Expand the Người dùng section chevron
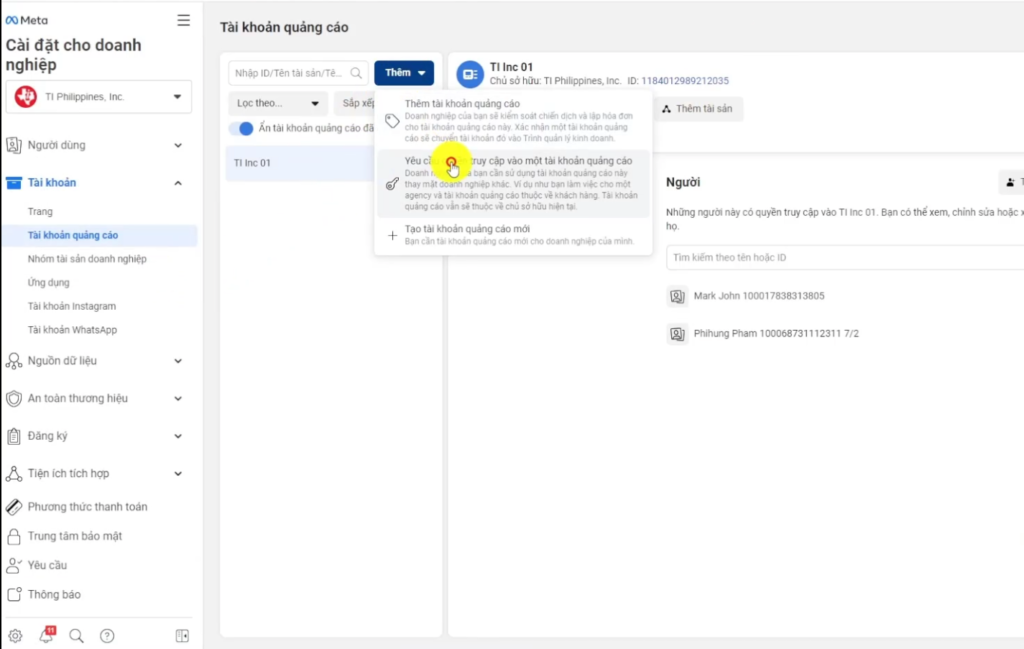The width and height of the screenshot is (1024, 649). (x=178, y=146)
